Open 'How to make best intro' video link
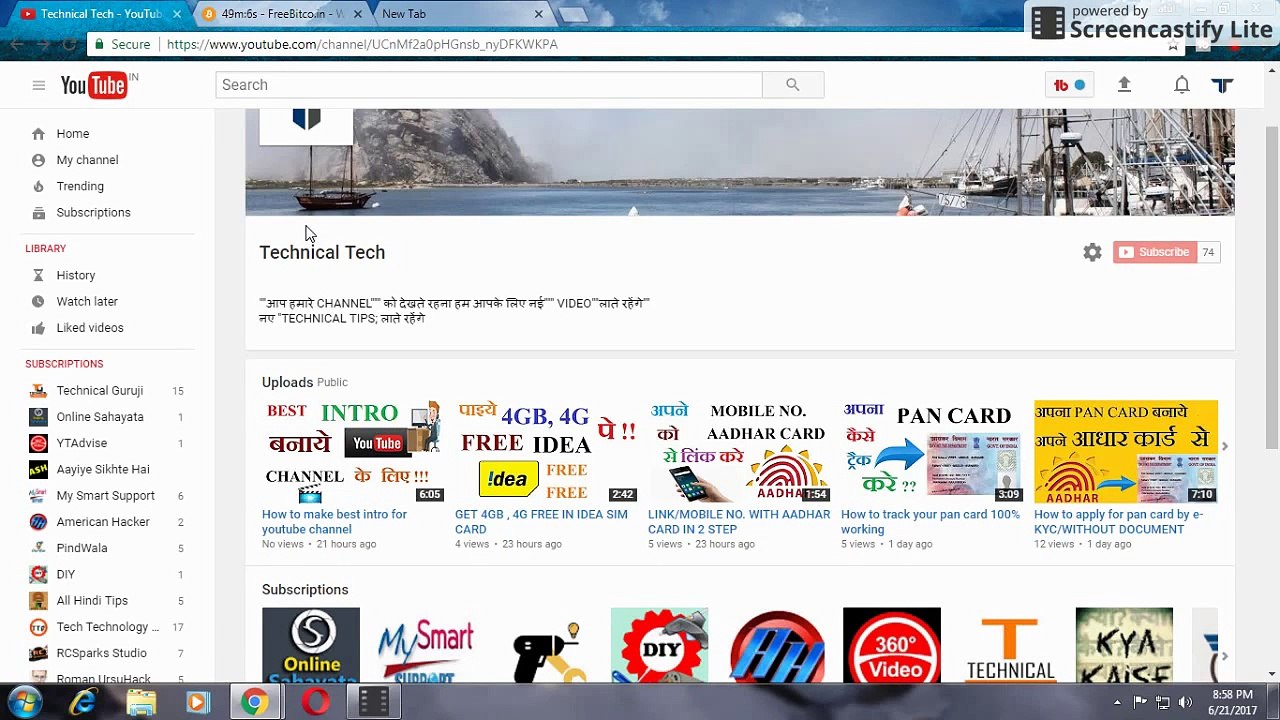 (334, 521)
